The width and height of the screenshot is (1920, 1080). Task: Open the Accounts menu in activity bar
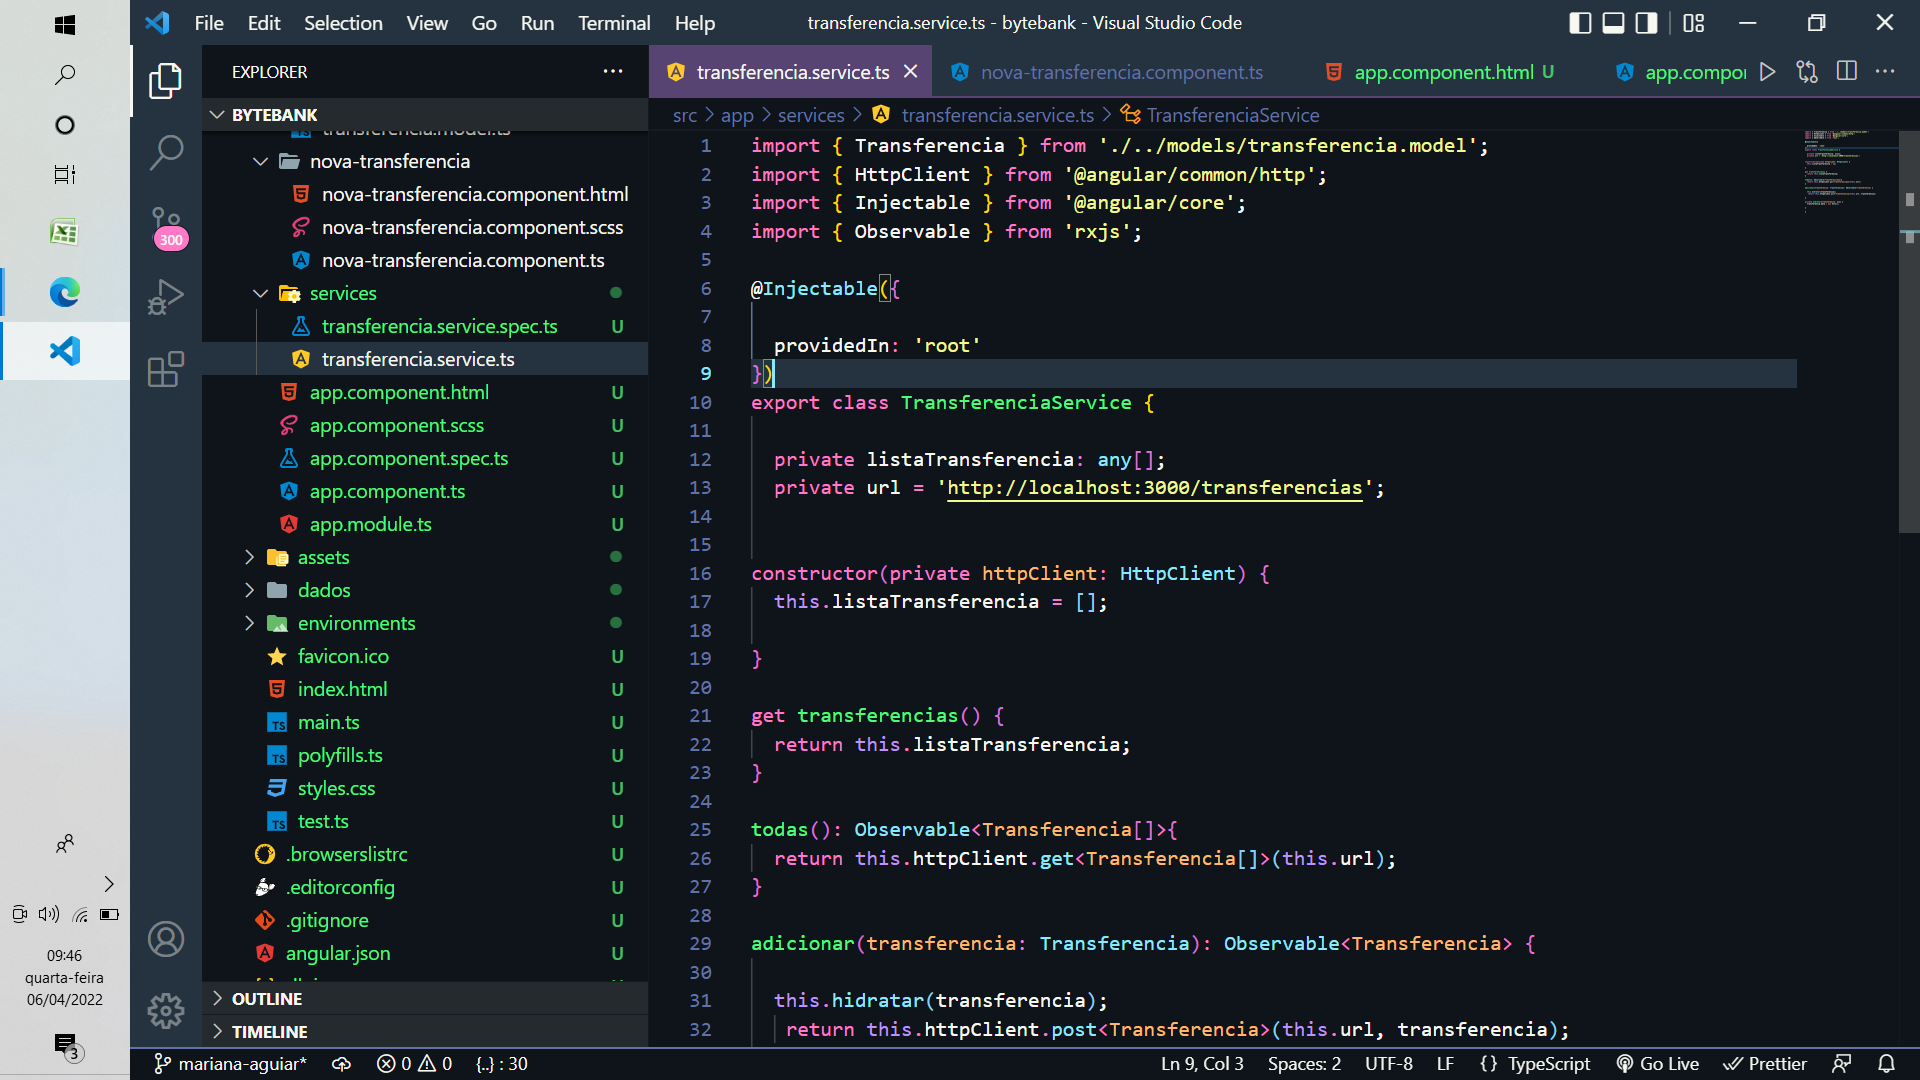[165, 939]
